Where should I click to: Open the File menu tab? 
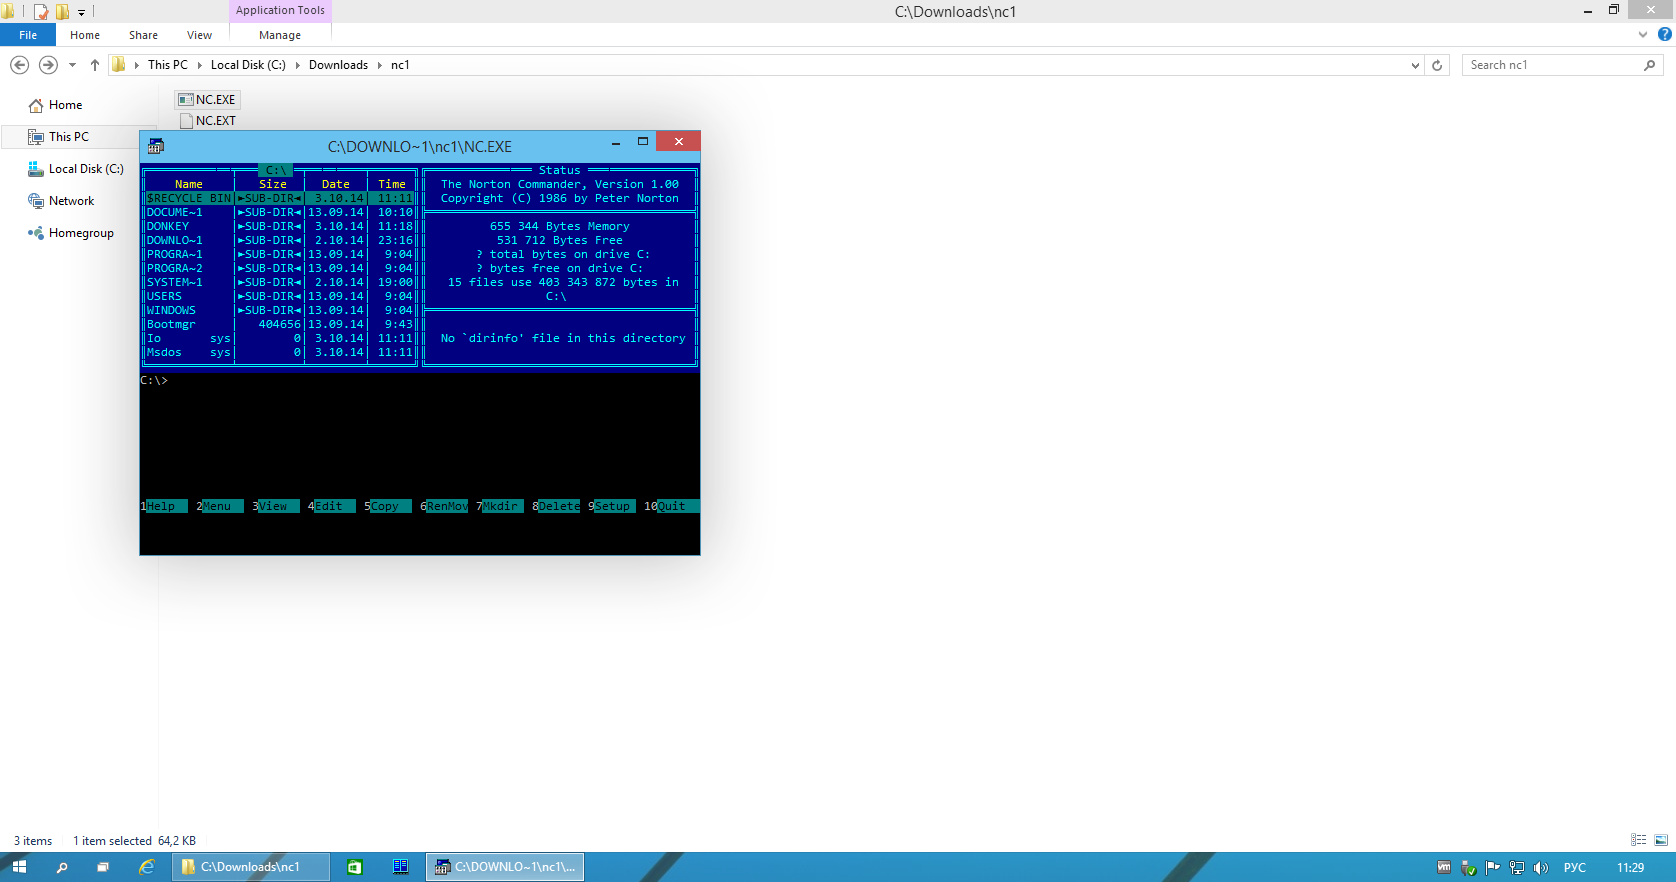point(28,35)
